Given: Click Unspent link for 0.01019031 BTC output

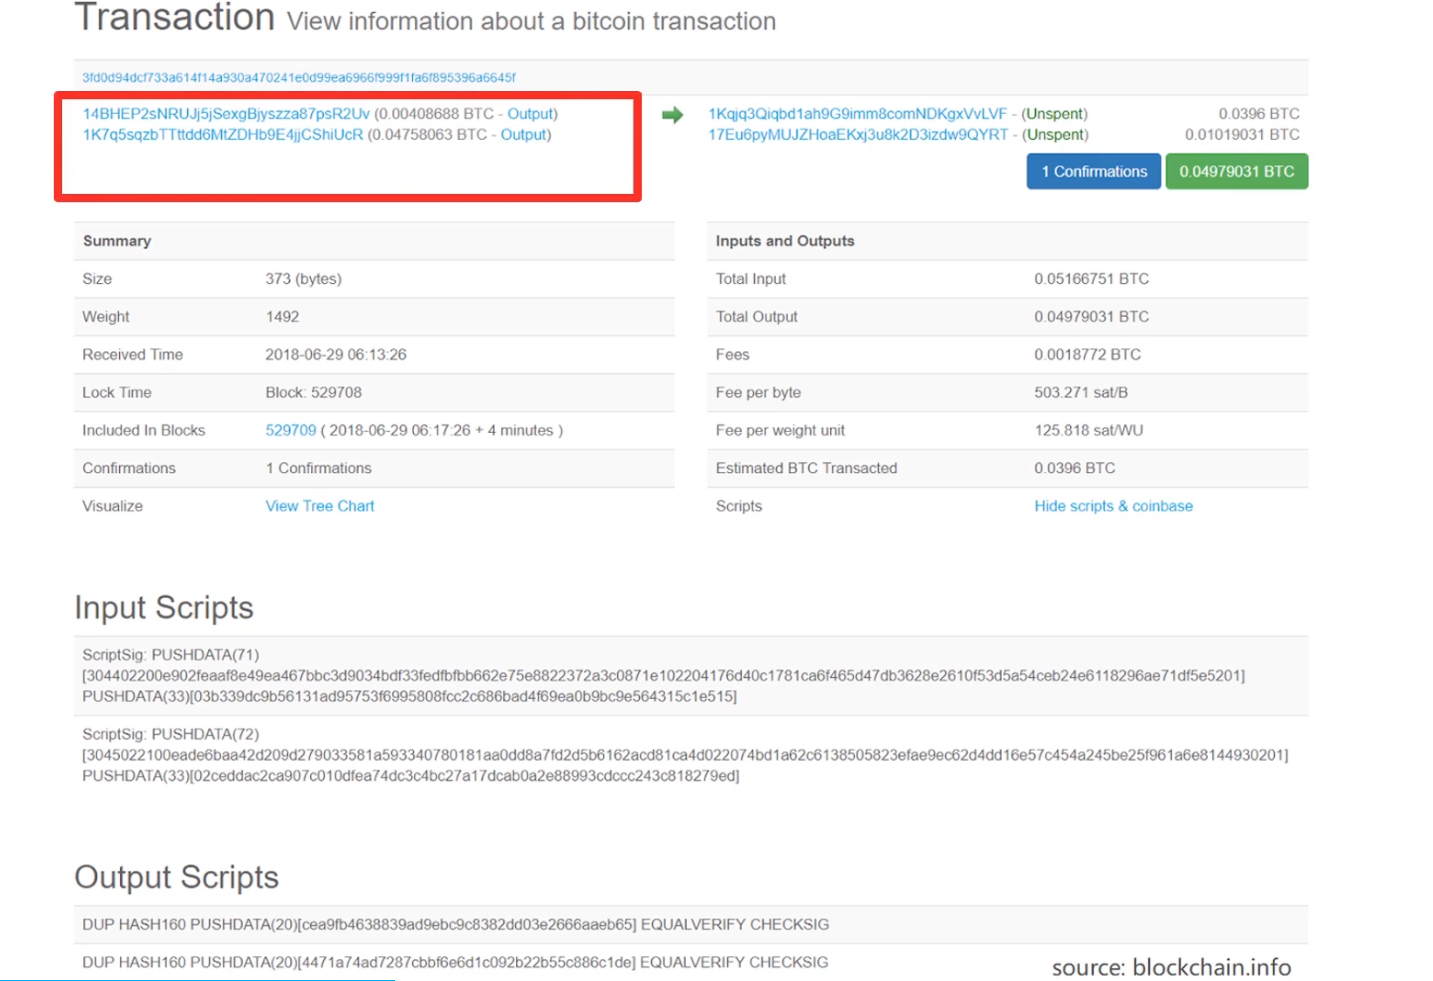Looking at the screenshot, I should pos(1055,135).
